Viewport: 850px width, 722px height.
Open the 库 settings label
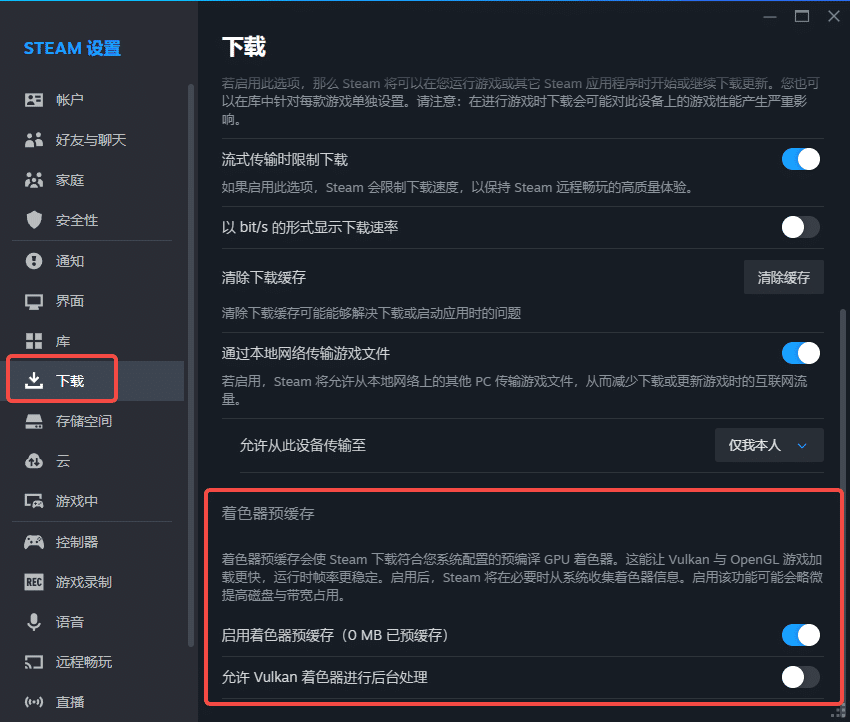pos(63,341)
